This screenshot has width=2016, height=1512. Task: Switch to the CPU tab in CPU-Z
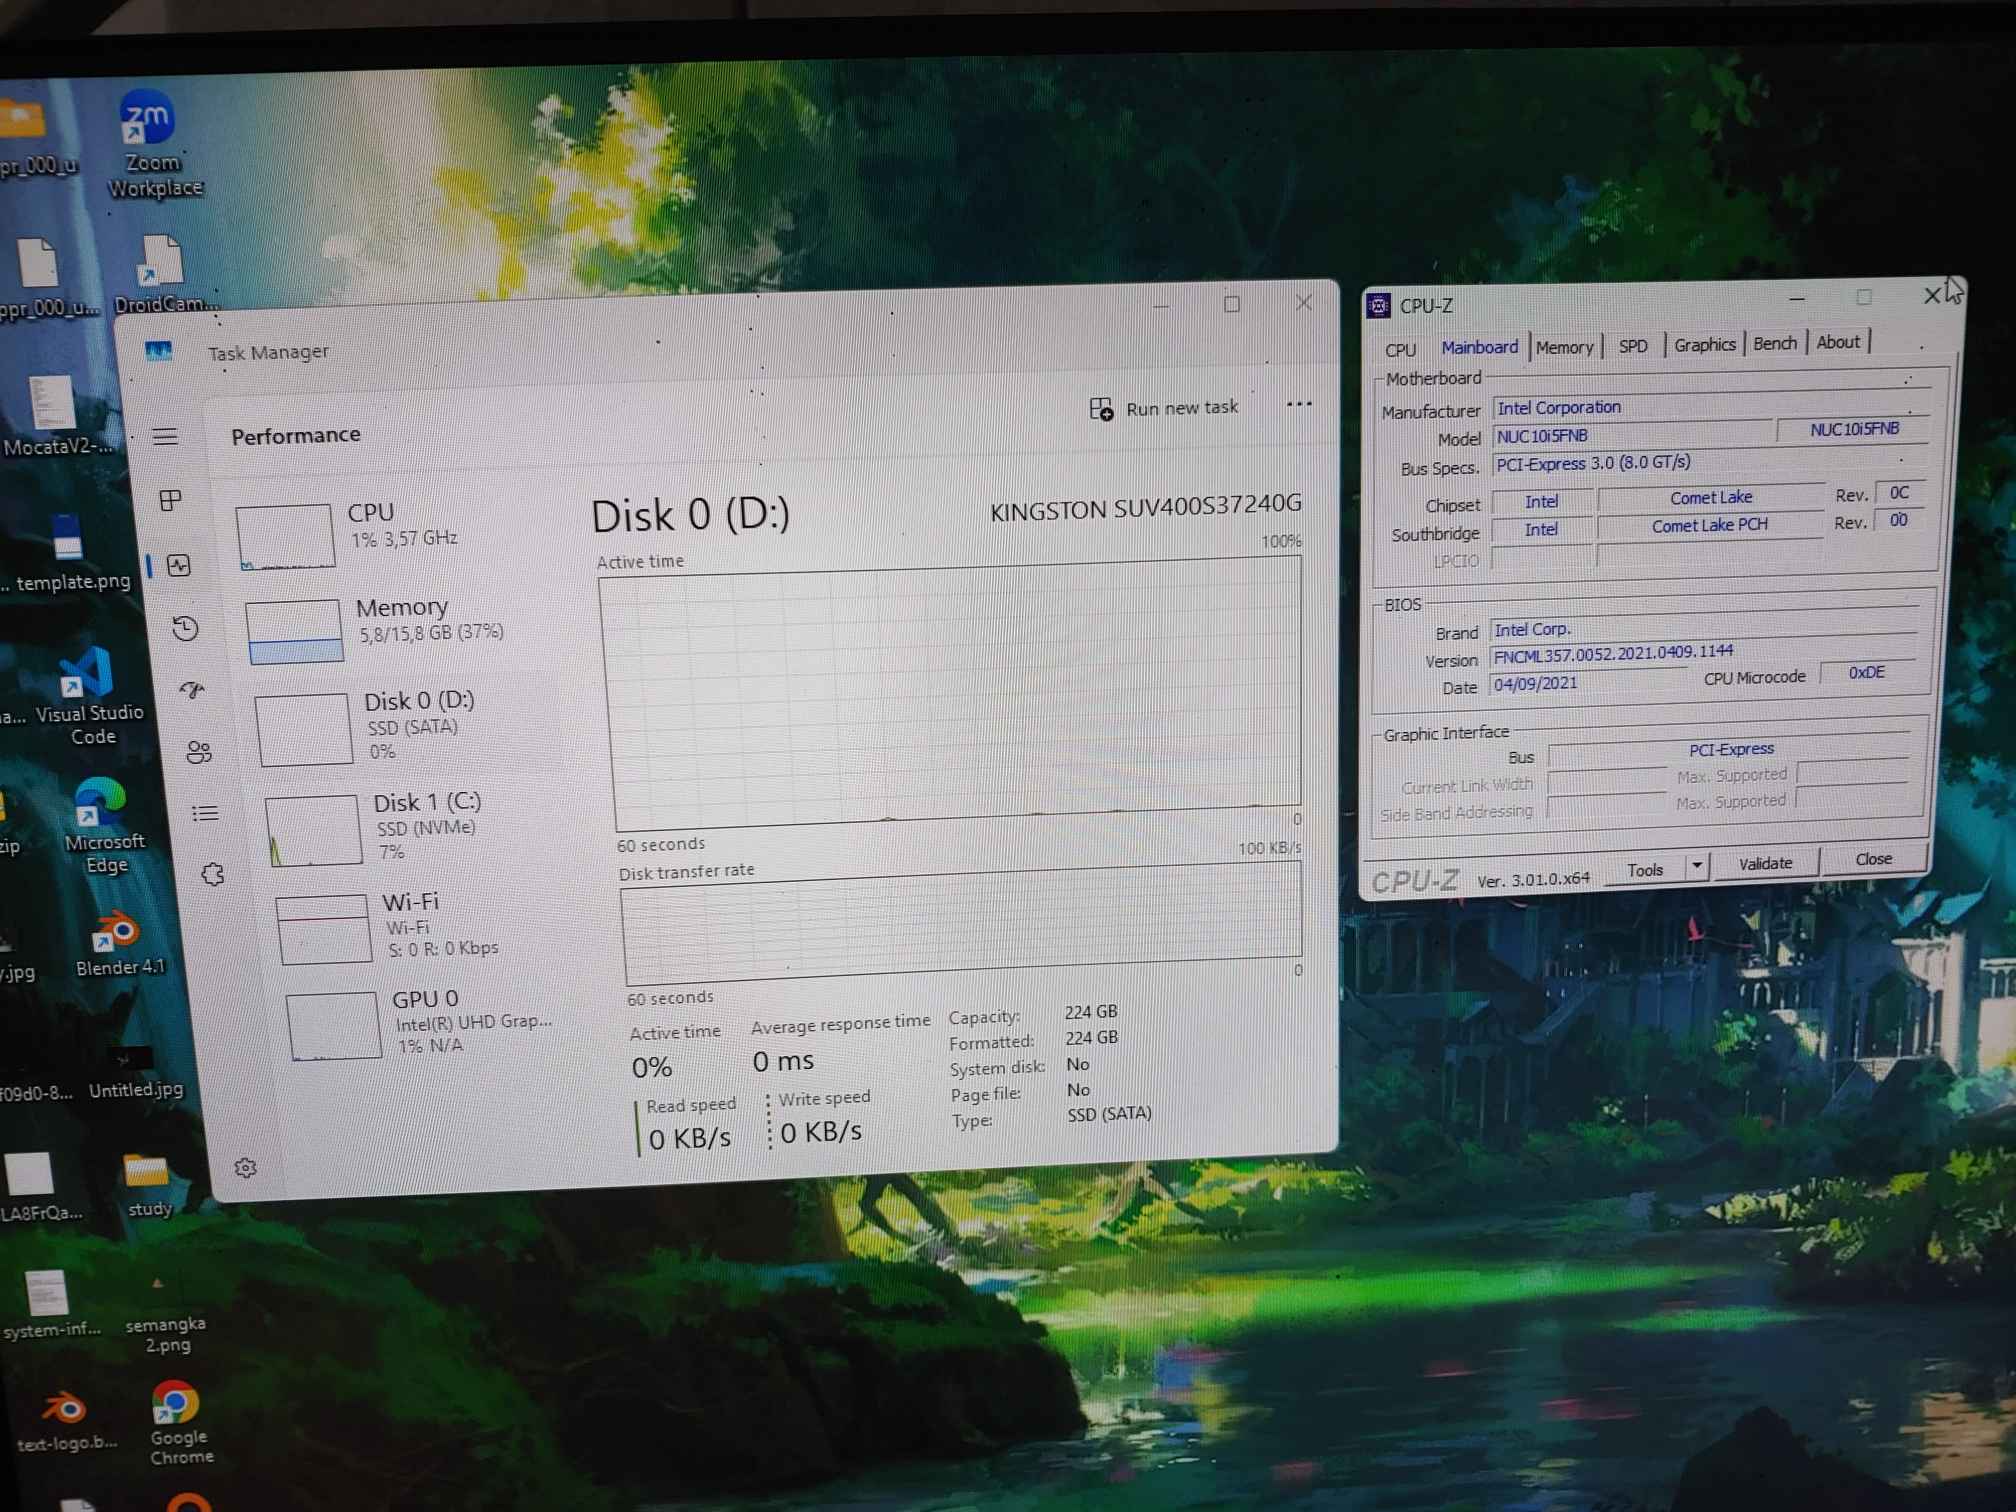1400,350
